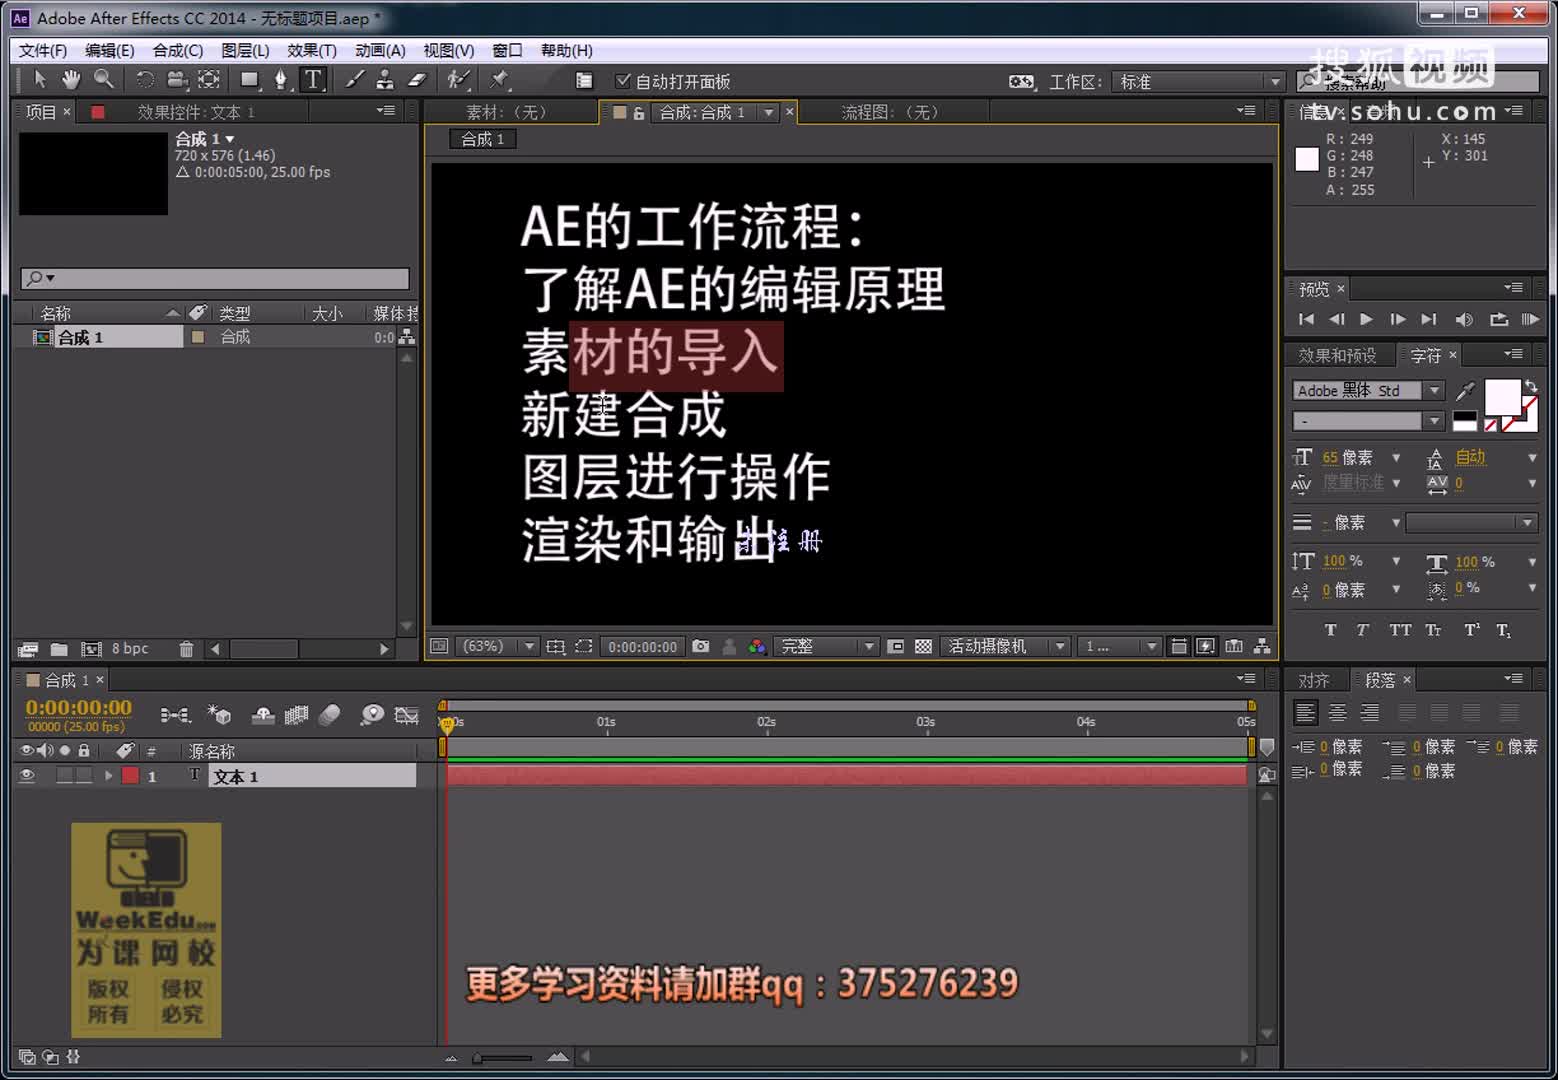This screenshot has height=1080, width=1558.
Task: Hide the 文本 1 layer eye
Action: click(x=27, y=776)
